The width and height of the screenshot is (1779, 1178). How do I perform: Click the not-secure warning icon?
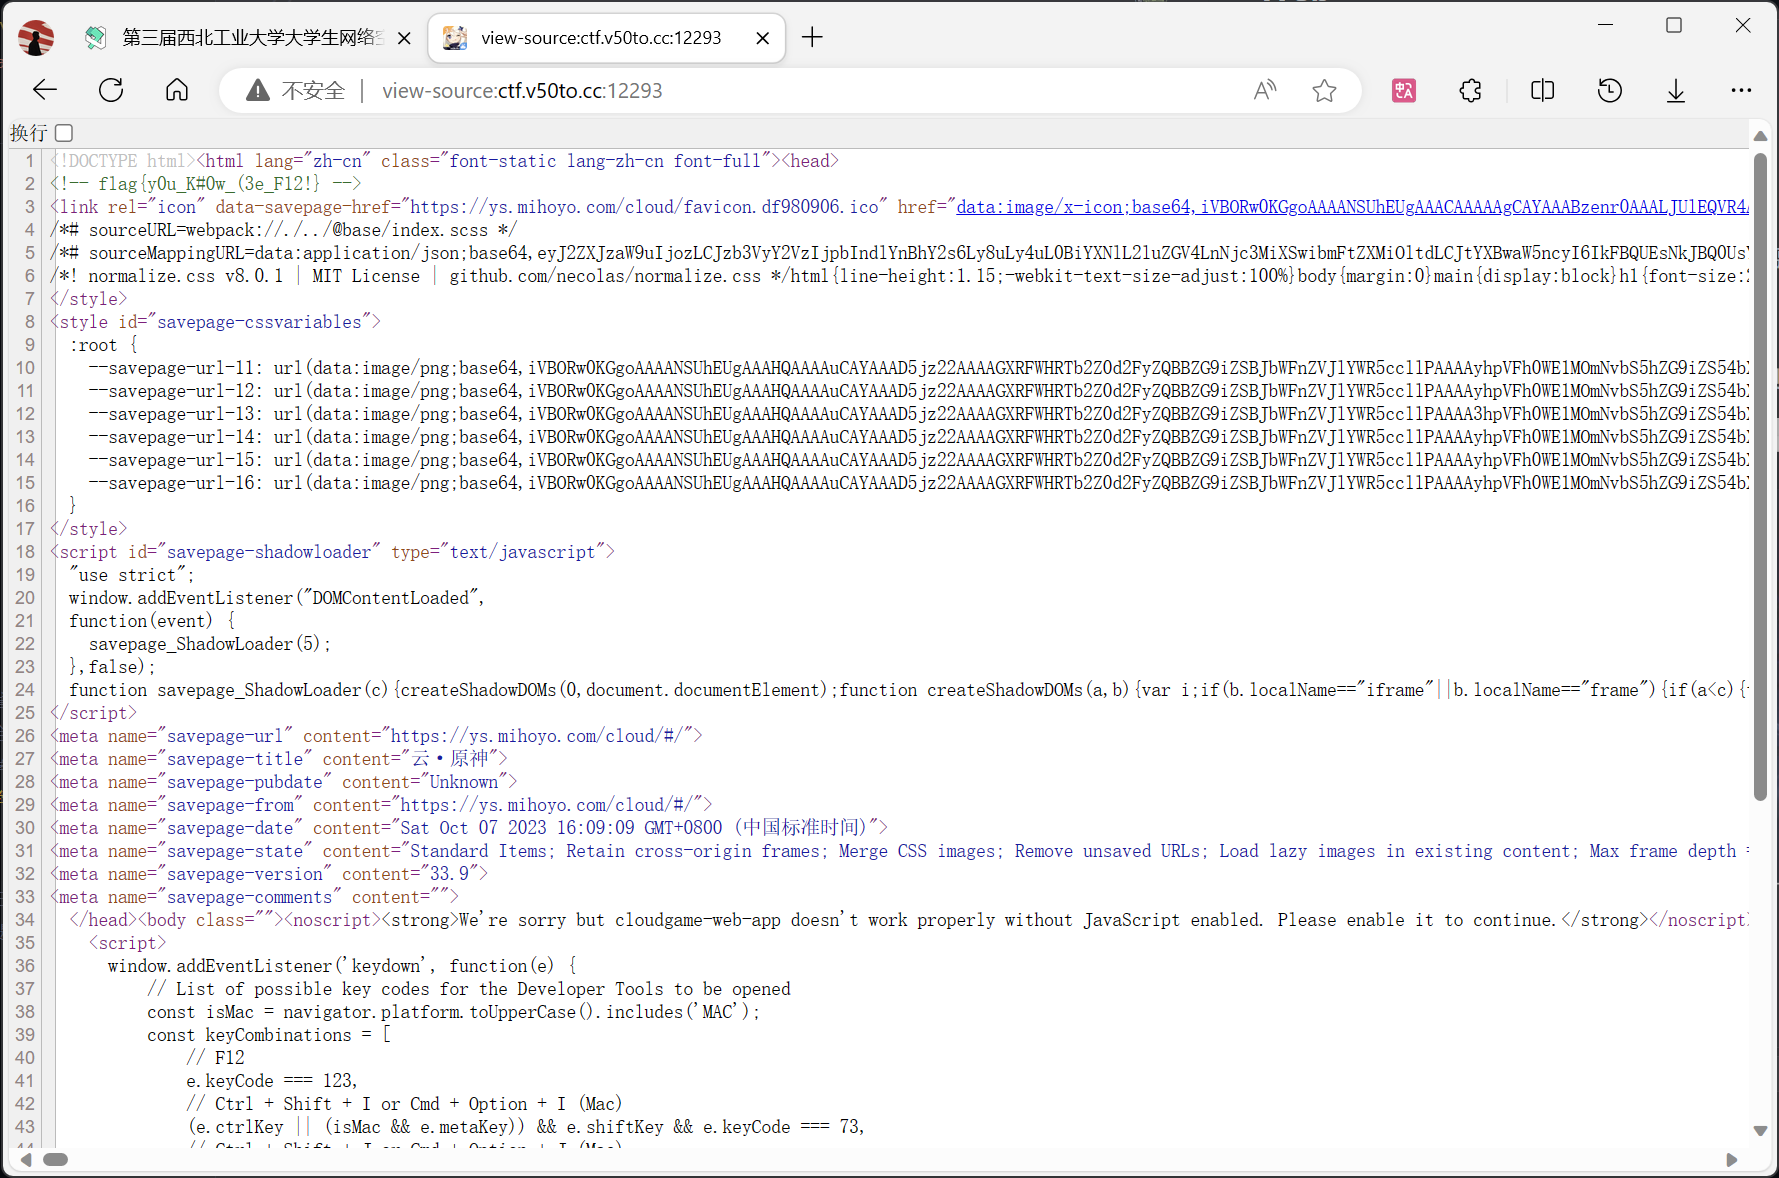(258, 91)
